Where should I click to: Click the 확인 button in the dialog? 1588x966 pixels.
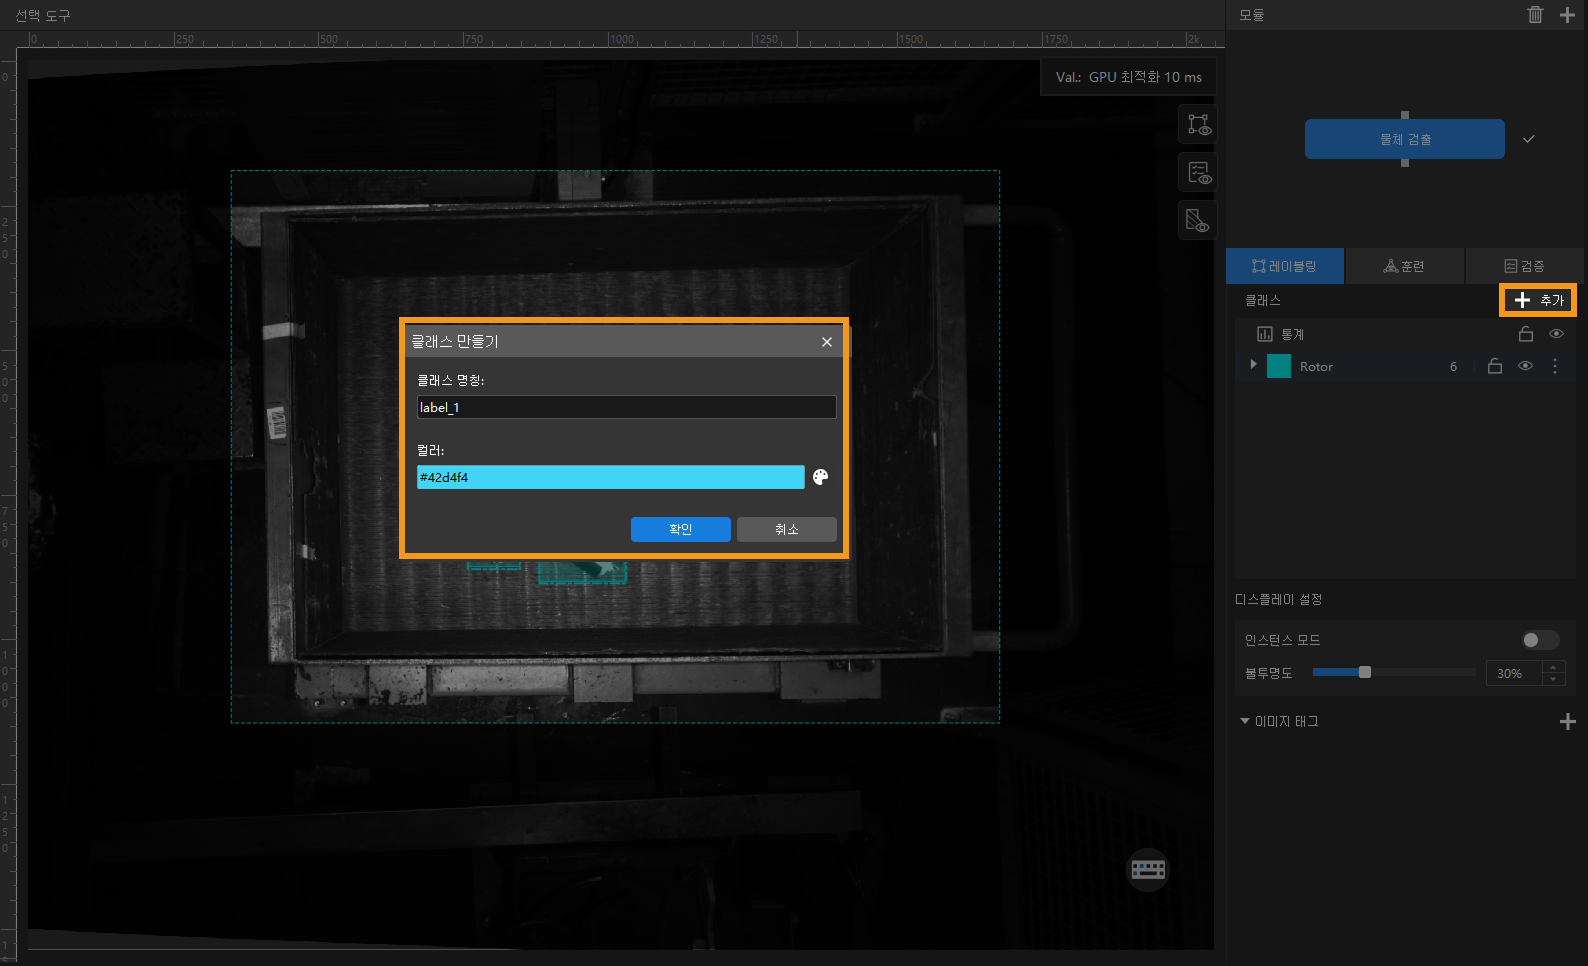pos(680,529)
